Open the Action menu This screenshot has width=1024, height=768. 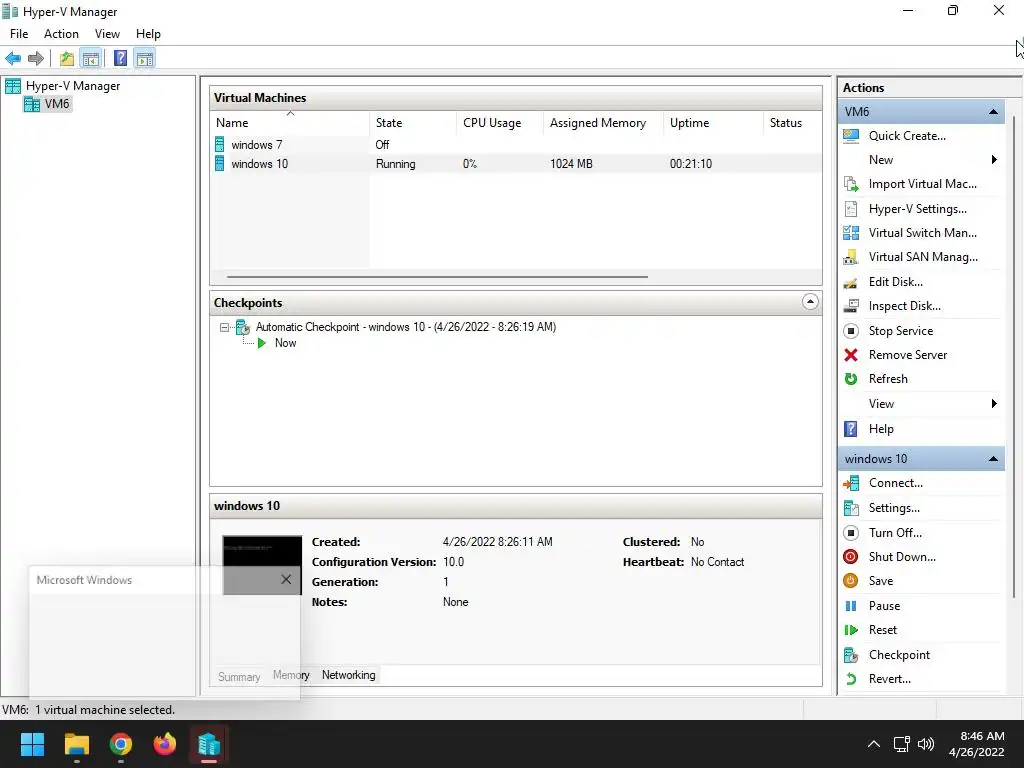click(61, 34)
